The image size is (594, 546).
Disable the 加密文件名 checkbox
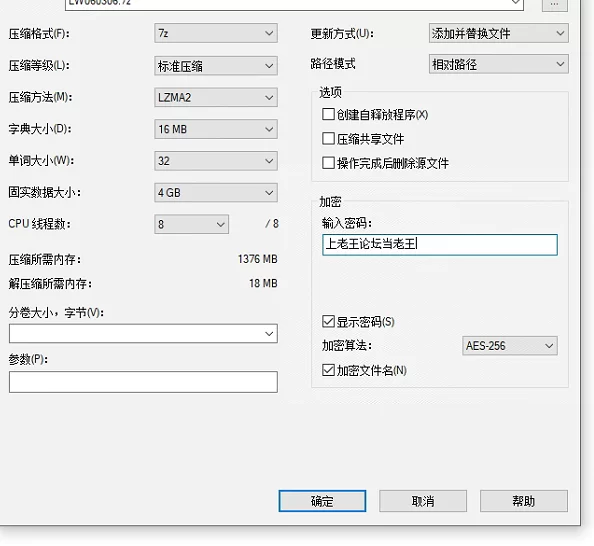[x=328, y=370]
